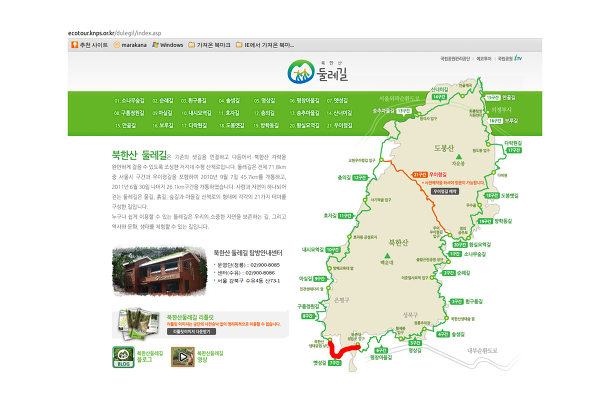The height and width of the screenshot is (408, 610).
Task: Select 03.흰구름길 in the green menu
Action: coord(194,101)
